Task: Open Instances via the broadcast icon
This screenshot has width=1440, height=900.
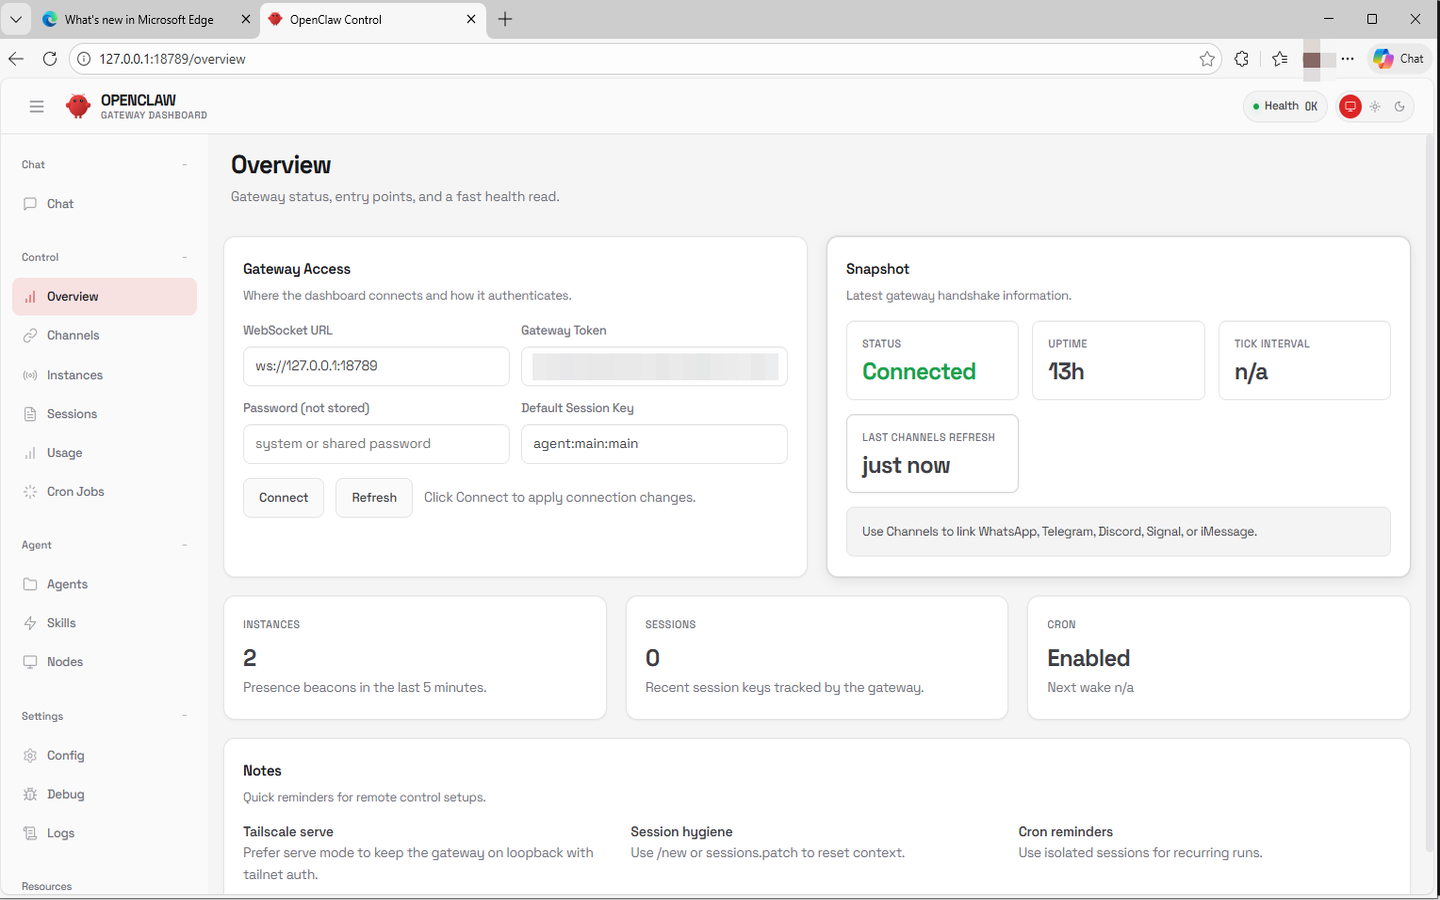Action: click(x=31, y=374)
